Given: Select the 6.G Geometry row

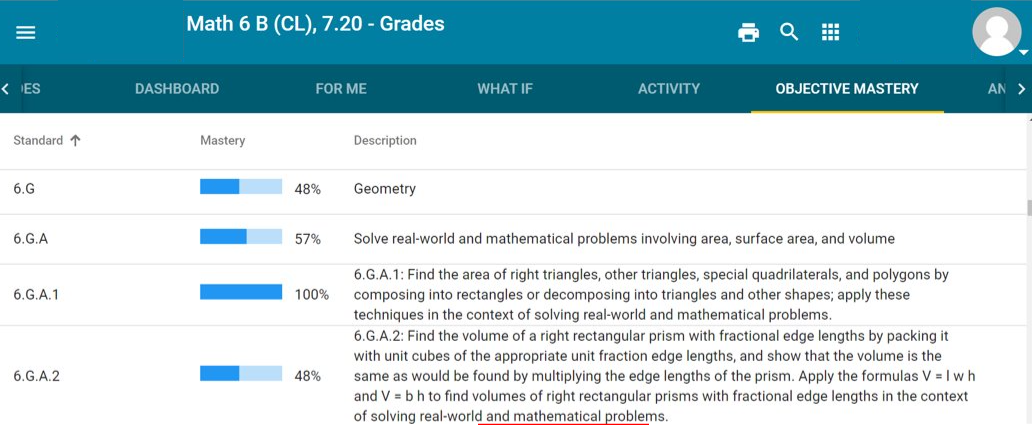Looking at the screenshot, I should (x=513, y=190).
